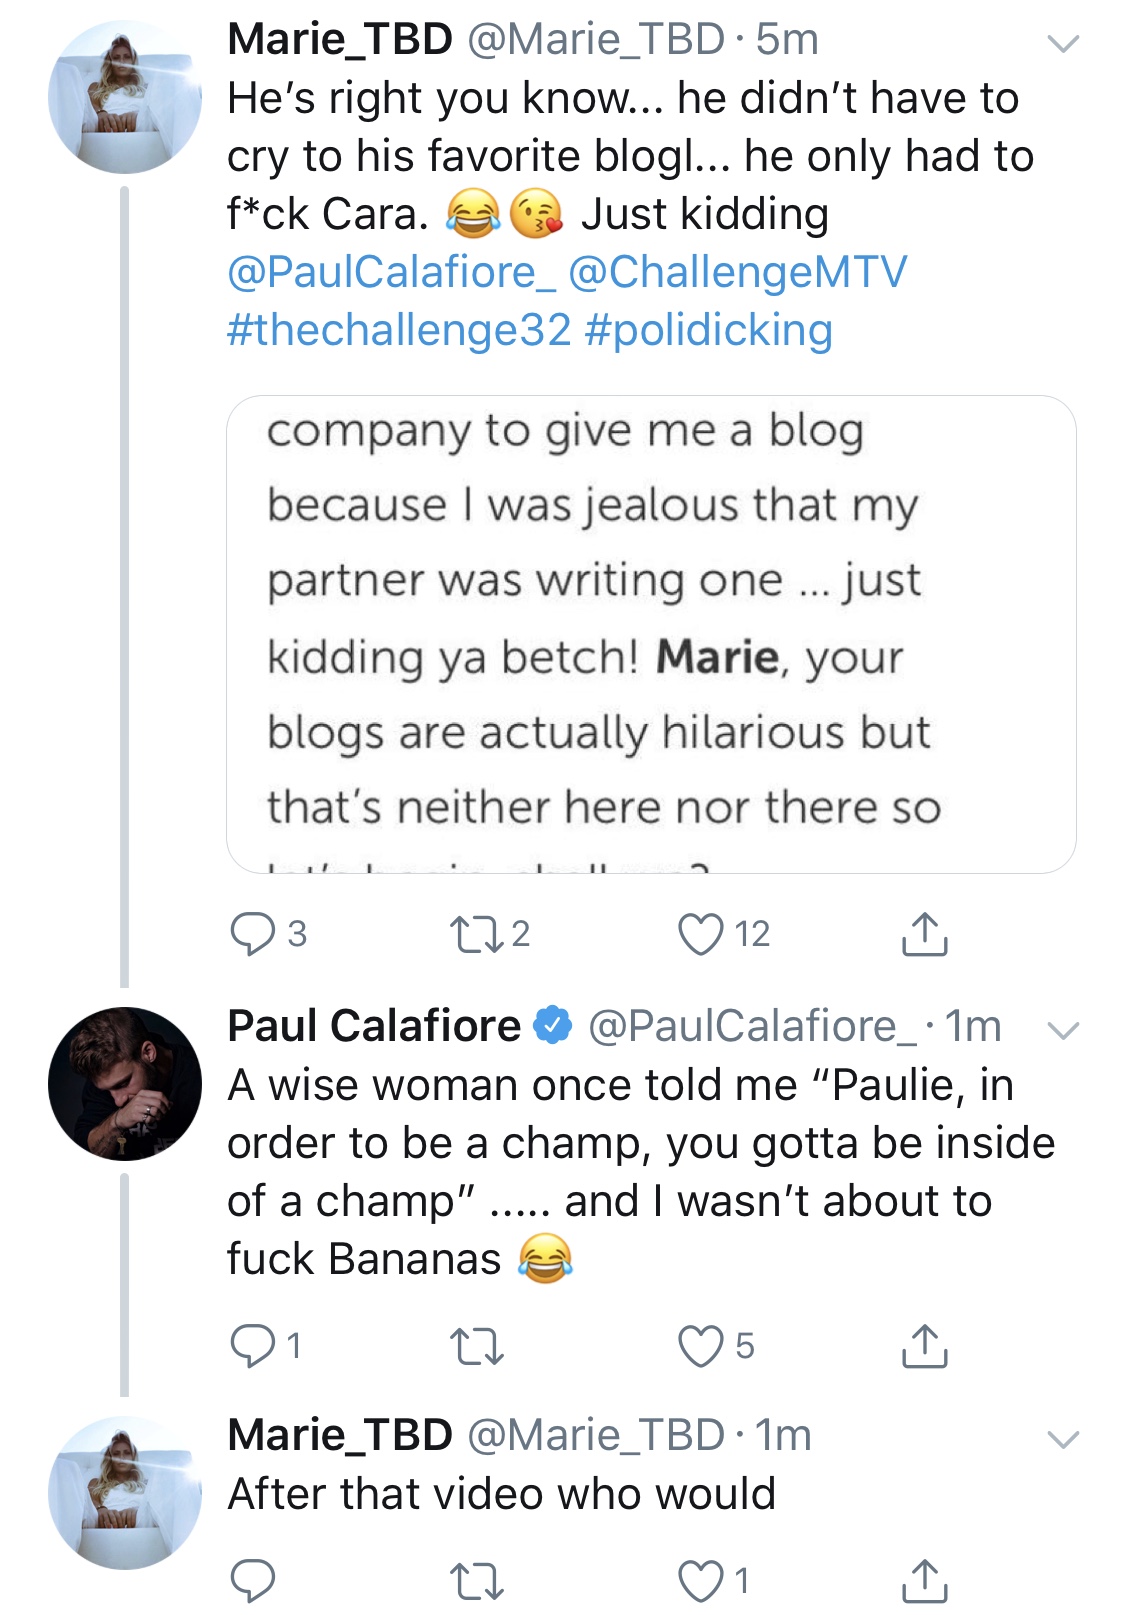Screen dimensions: 1125x1615
Task: Open Paul Calafiore's profile picture
Action: click(125, 1083)
